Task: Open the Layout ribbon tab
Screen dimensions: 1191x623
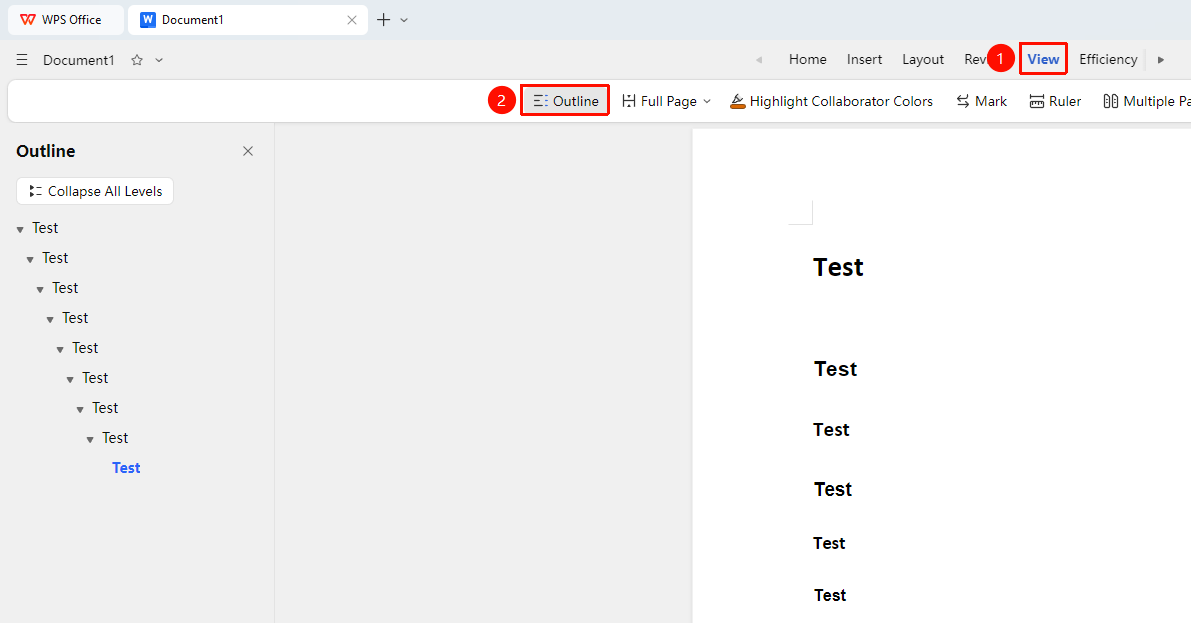Action: (923, 59)
